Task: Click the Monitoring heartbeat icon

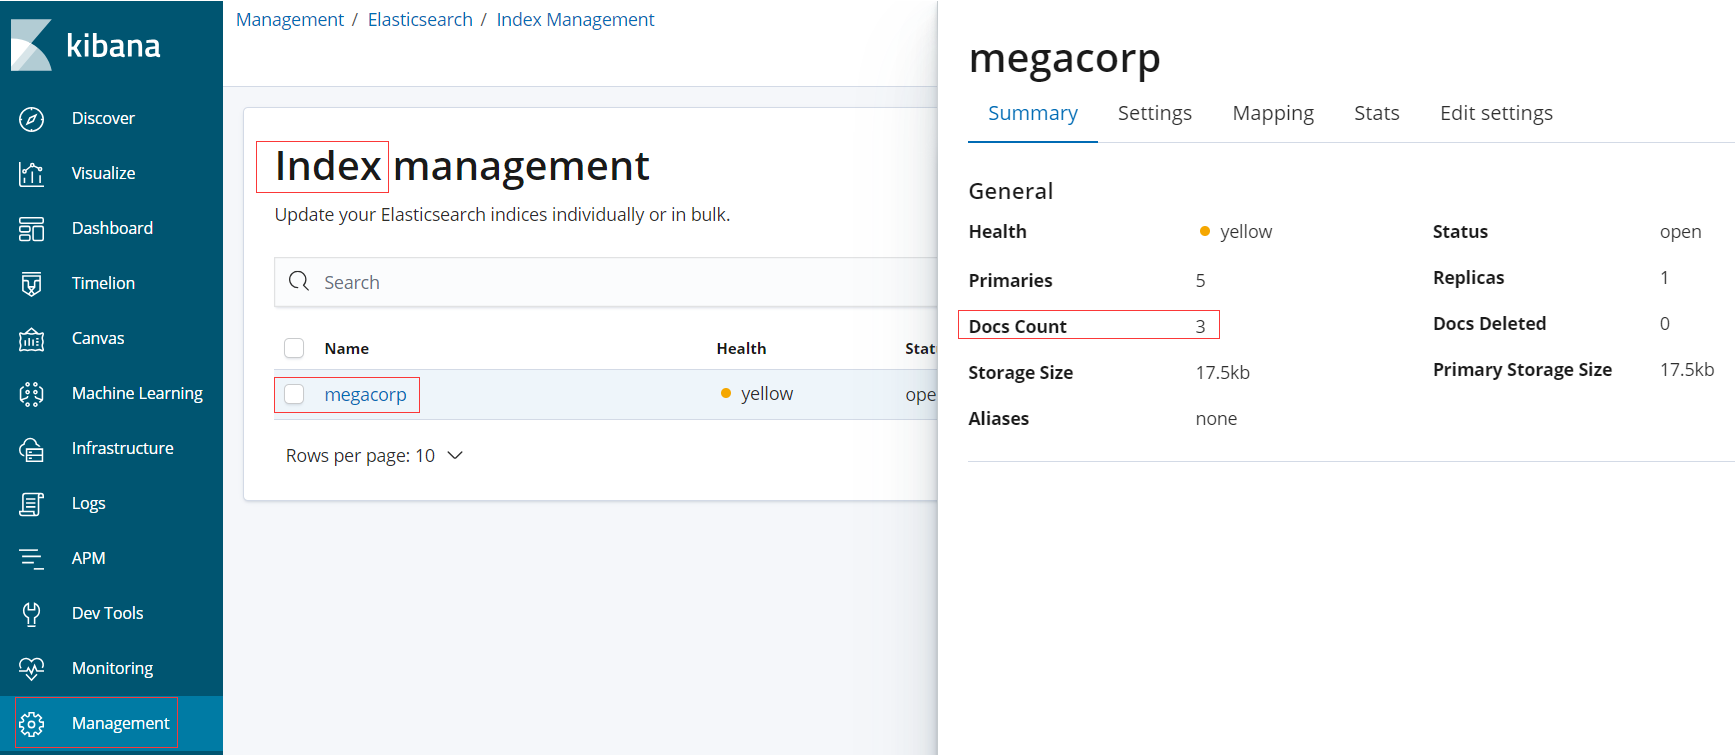Action: point(31,669)
